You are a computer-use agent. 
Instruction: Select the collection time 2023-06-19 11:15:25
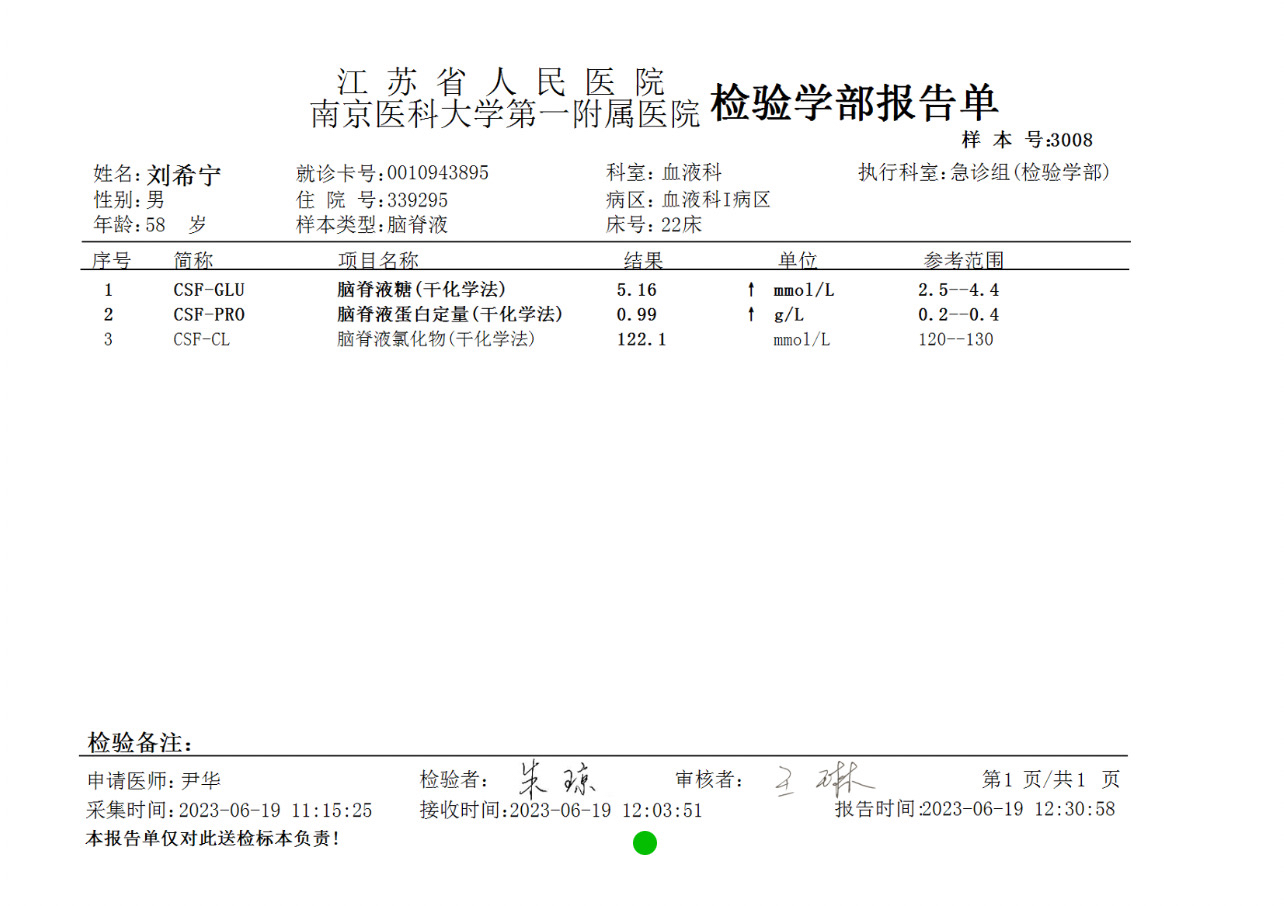click(x=275, y=810)
